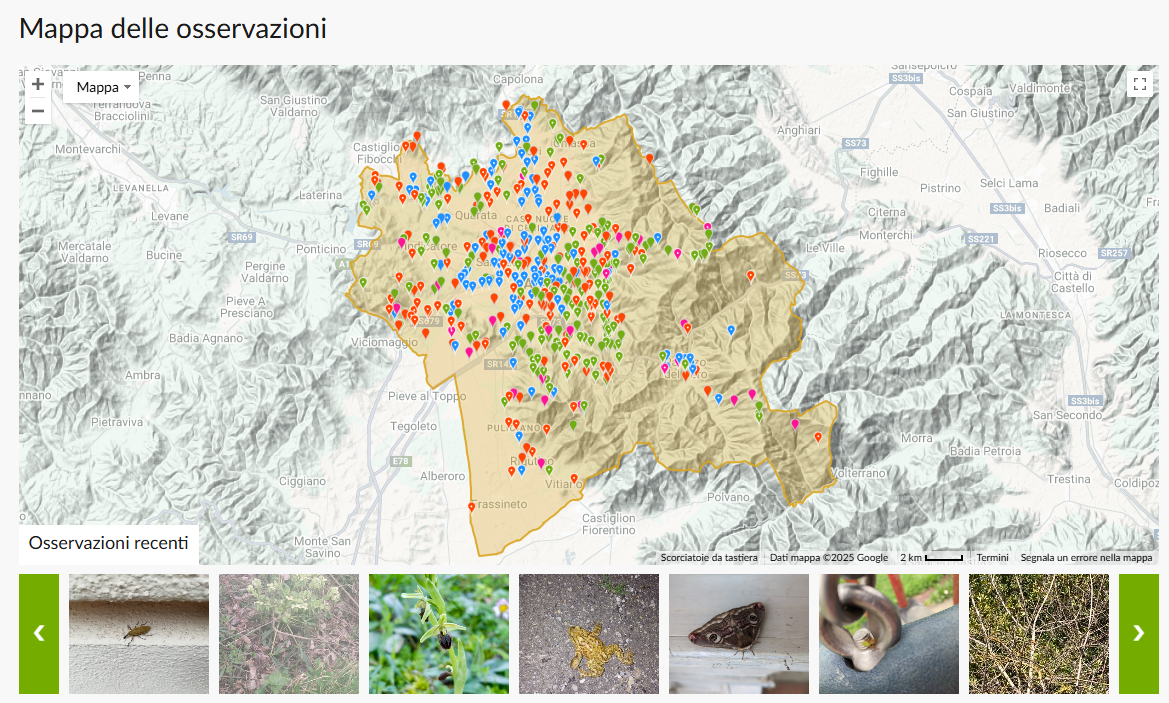Click the Selci Lama map label
The height and width of the screenshot is (703, 1169).
(1009, 183)
